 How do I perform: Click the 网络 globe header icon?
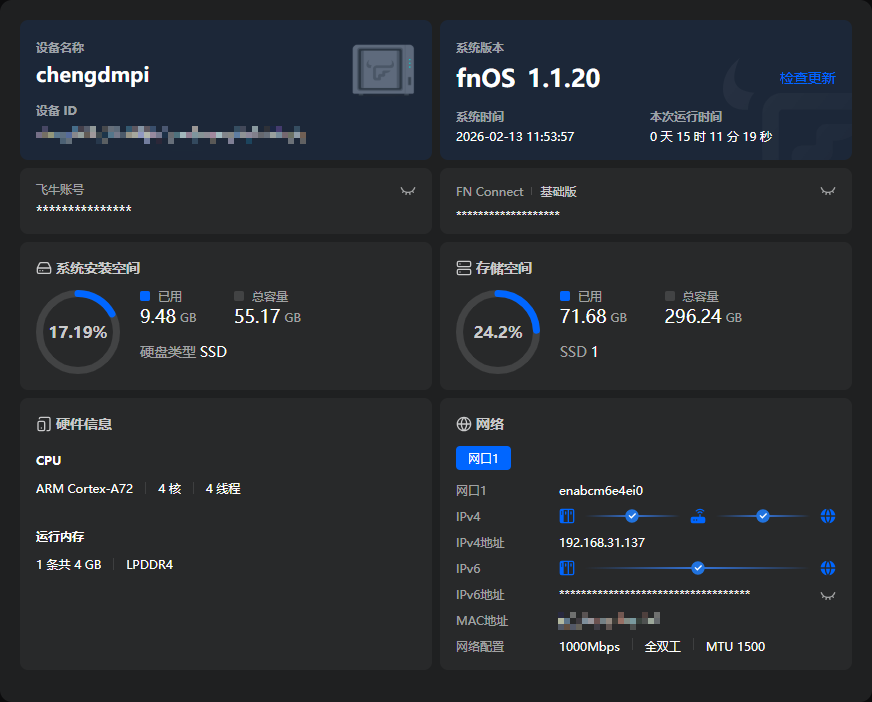click(463, 424)
